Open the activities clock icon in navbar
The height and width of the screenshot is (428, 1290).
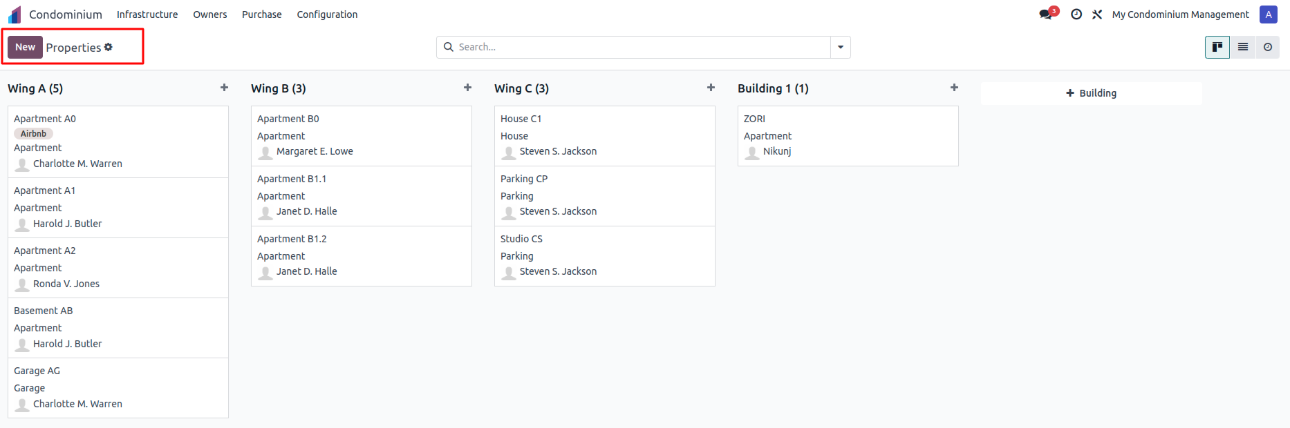tap(1076, 15)
